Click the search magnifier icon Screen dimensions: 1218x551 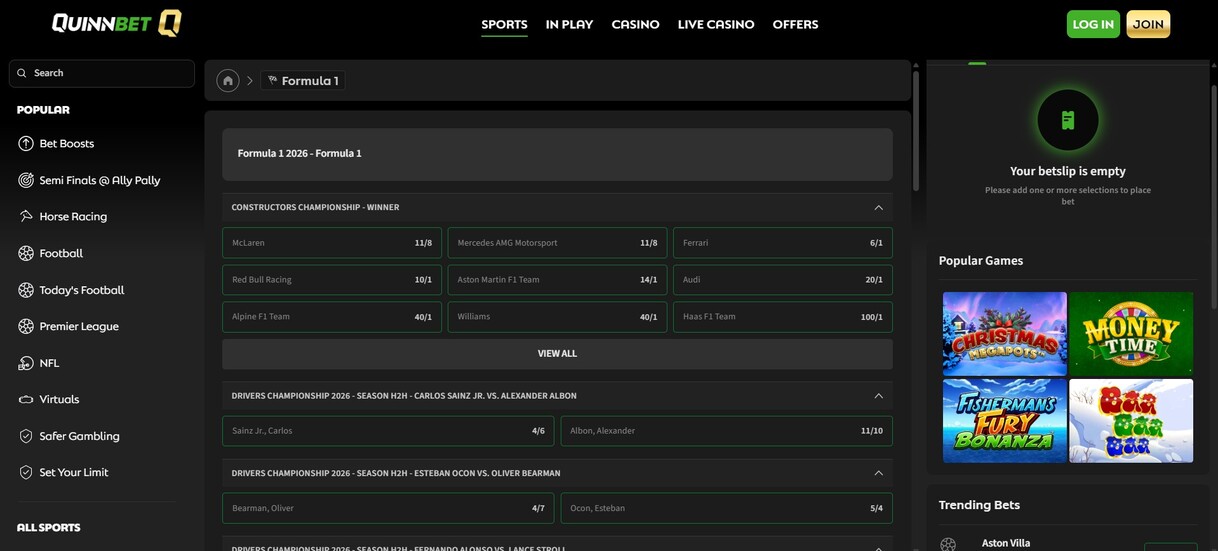pos(22,73)
